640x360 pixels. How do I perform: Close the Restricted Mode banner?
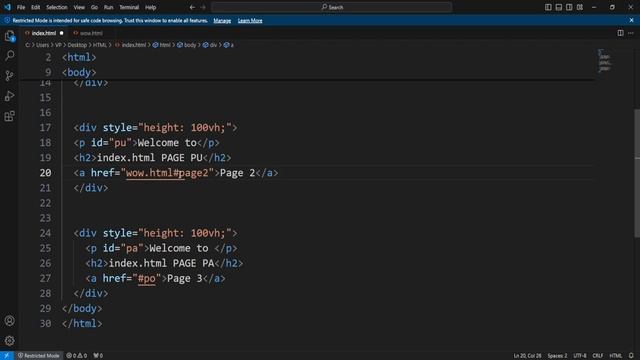[x=631, y=20]
